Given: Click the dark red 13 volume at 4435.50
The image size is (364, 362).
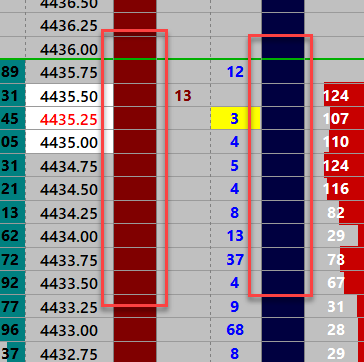Looking at the screenshot, I should [183, 96].
